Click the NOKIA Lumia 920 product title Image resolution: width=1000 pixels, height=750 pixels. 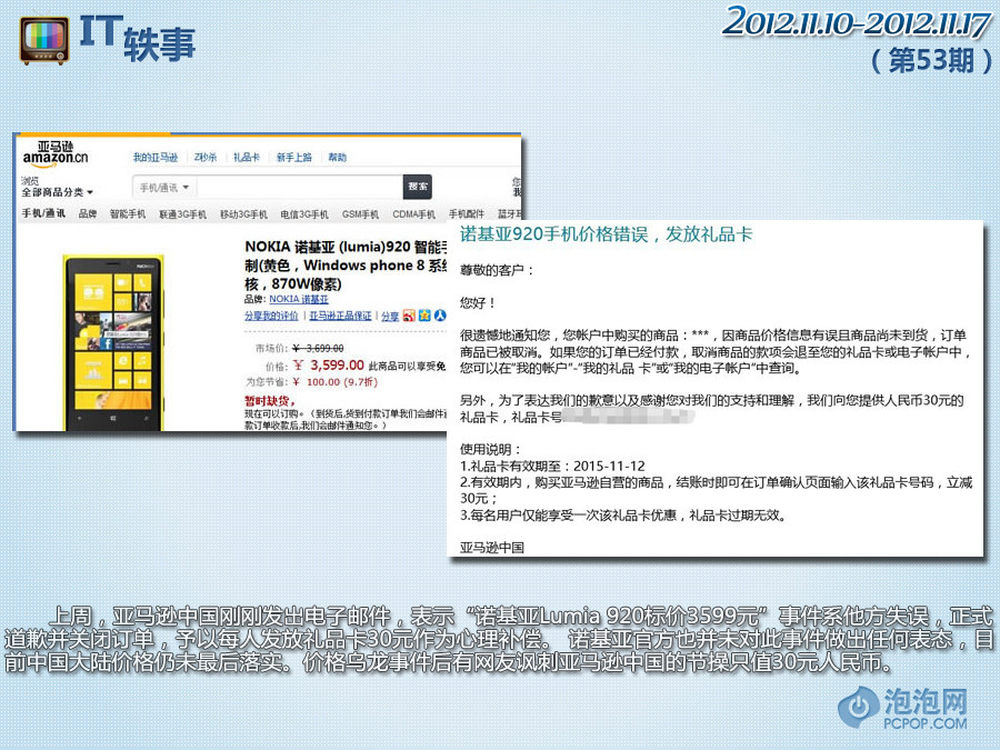click(346, 265)
